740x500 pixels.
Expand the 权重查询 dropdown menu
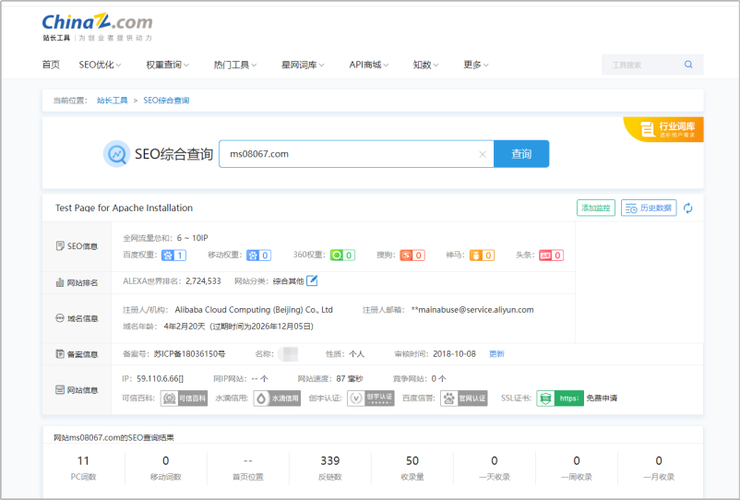tap(168, 65)
